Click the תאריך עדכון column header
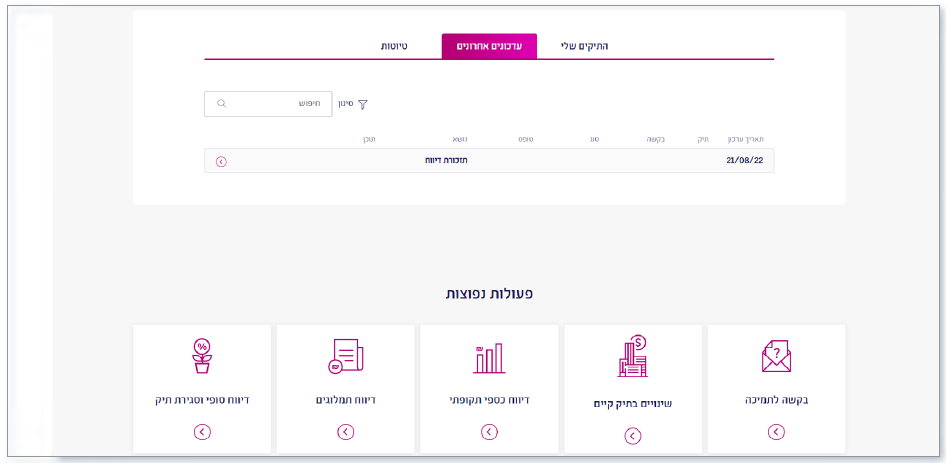The height and width of the screenshot is (463, 946). pos(744,139)
